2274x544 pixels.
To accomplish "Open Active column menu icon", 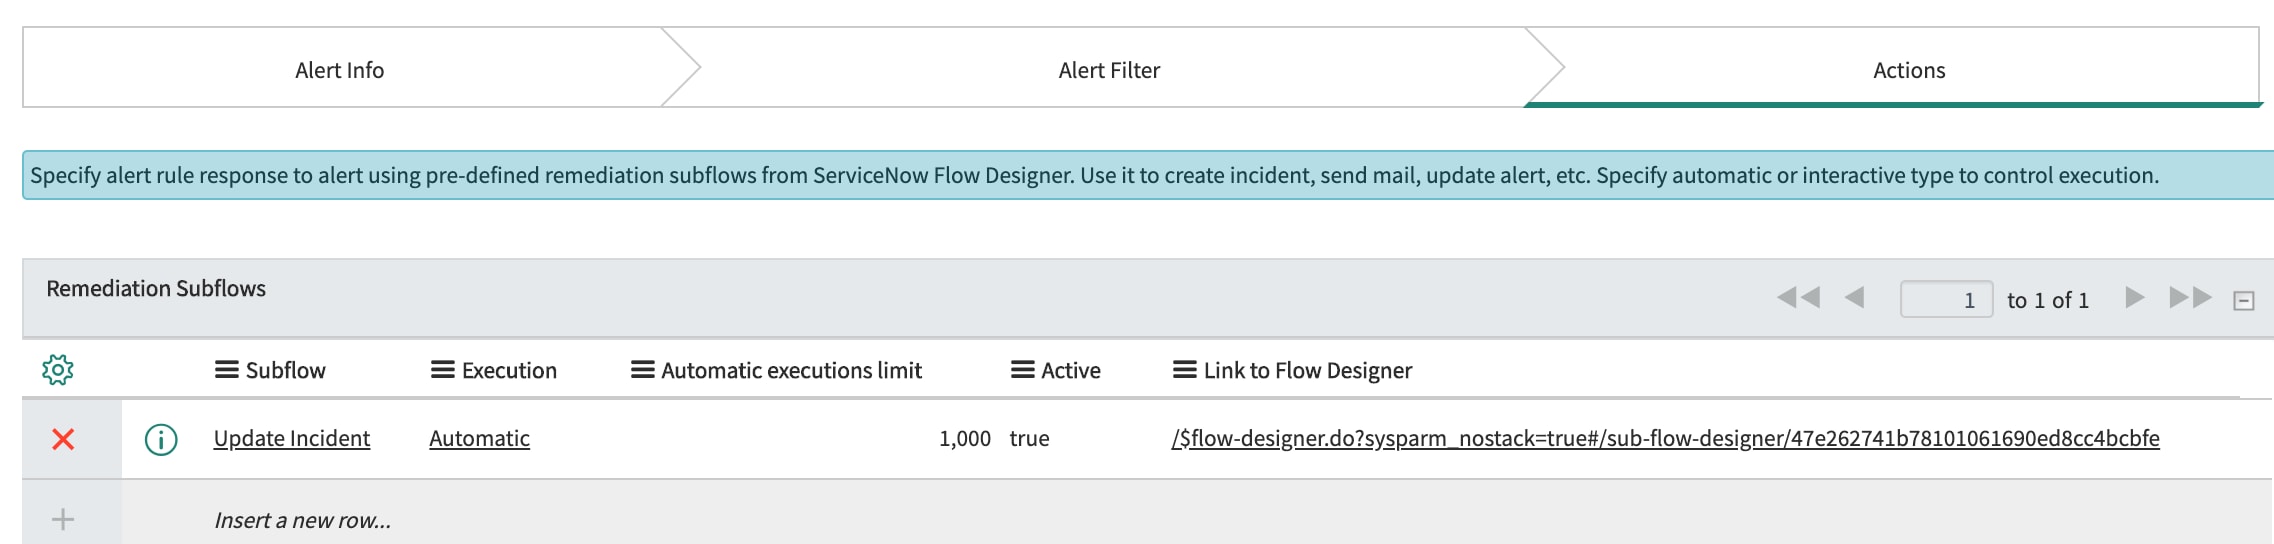I will click(x=1023, y=370).
